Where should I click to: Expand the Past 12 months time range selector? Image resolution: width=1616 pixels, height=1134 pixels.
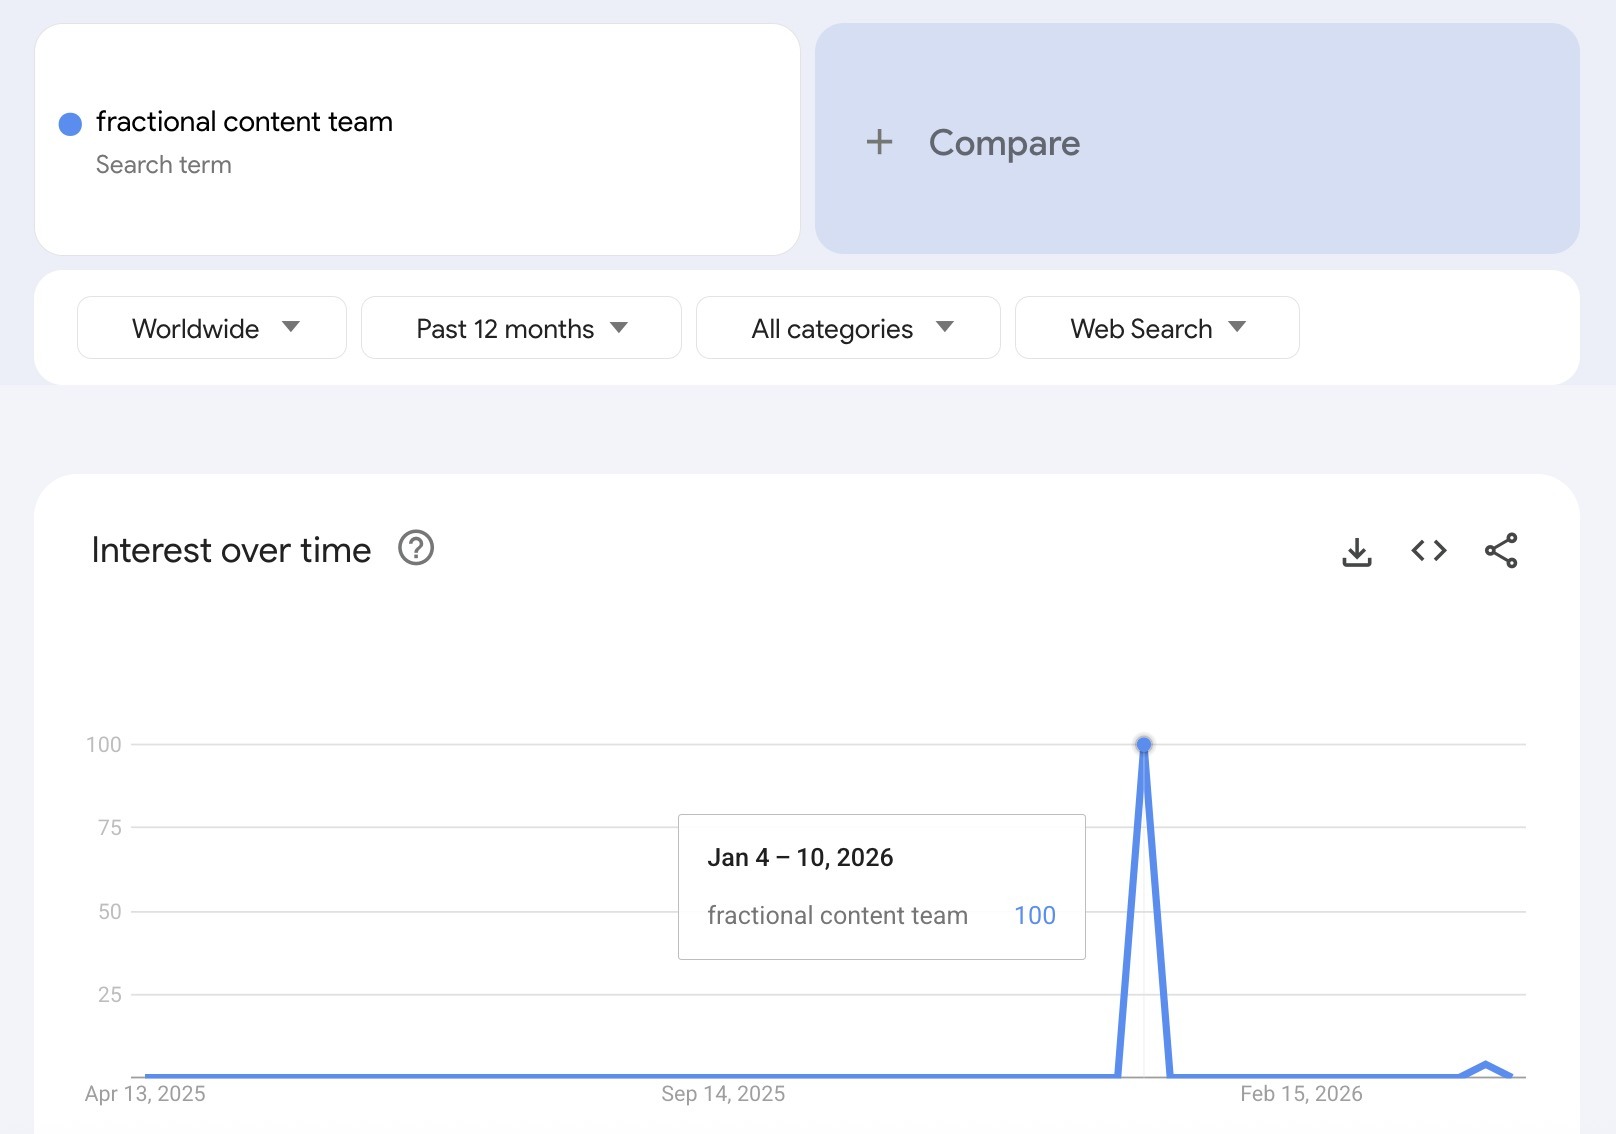point(520,327)
